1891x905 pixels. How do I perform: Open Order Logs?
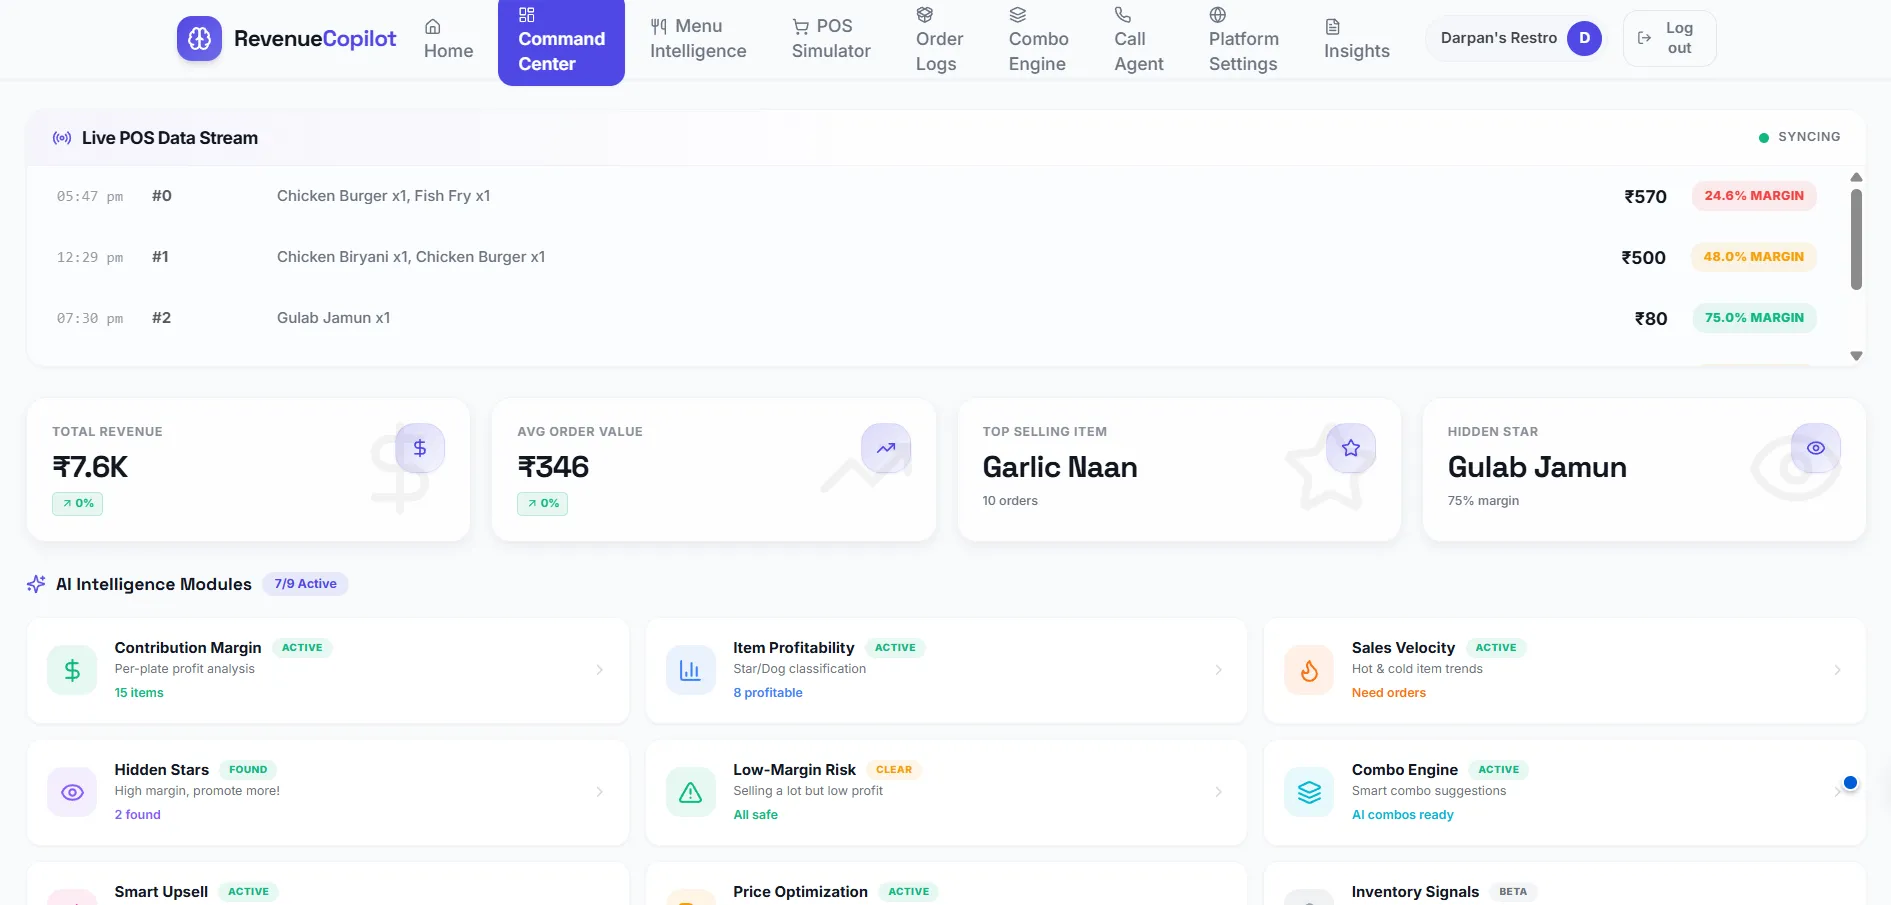[939, 39]
